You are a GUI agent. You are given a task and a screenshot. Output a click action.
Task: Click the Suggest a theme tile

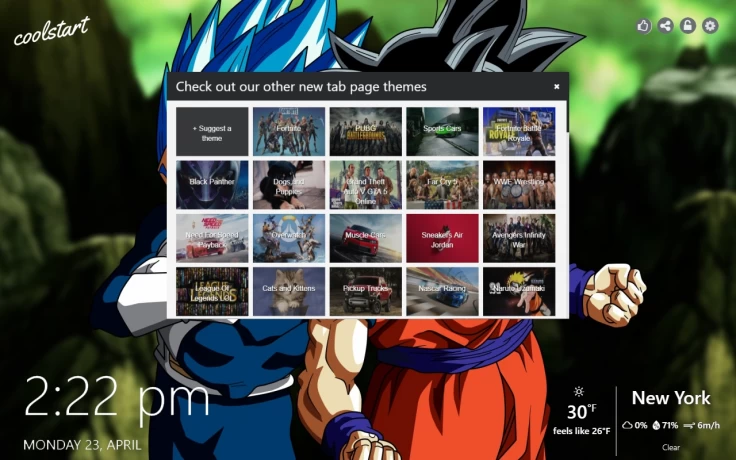212,131
